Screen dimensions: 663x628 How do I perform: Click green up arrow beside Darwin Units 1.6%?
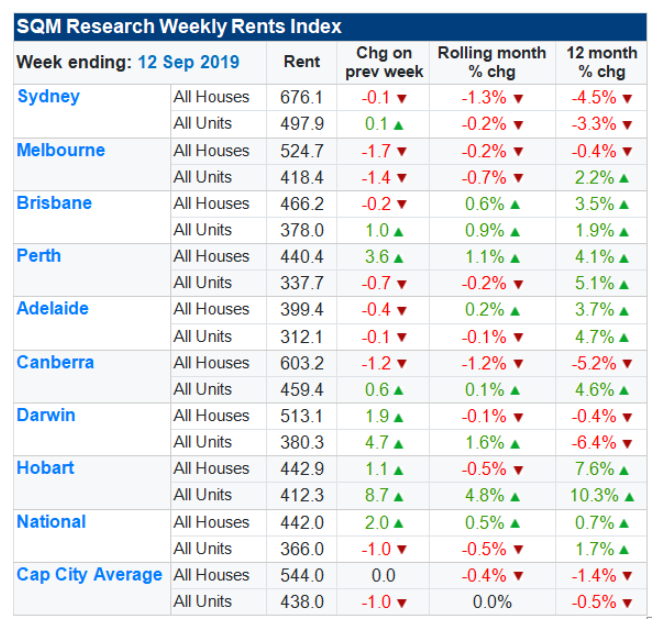coord(518,442)
